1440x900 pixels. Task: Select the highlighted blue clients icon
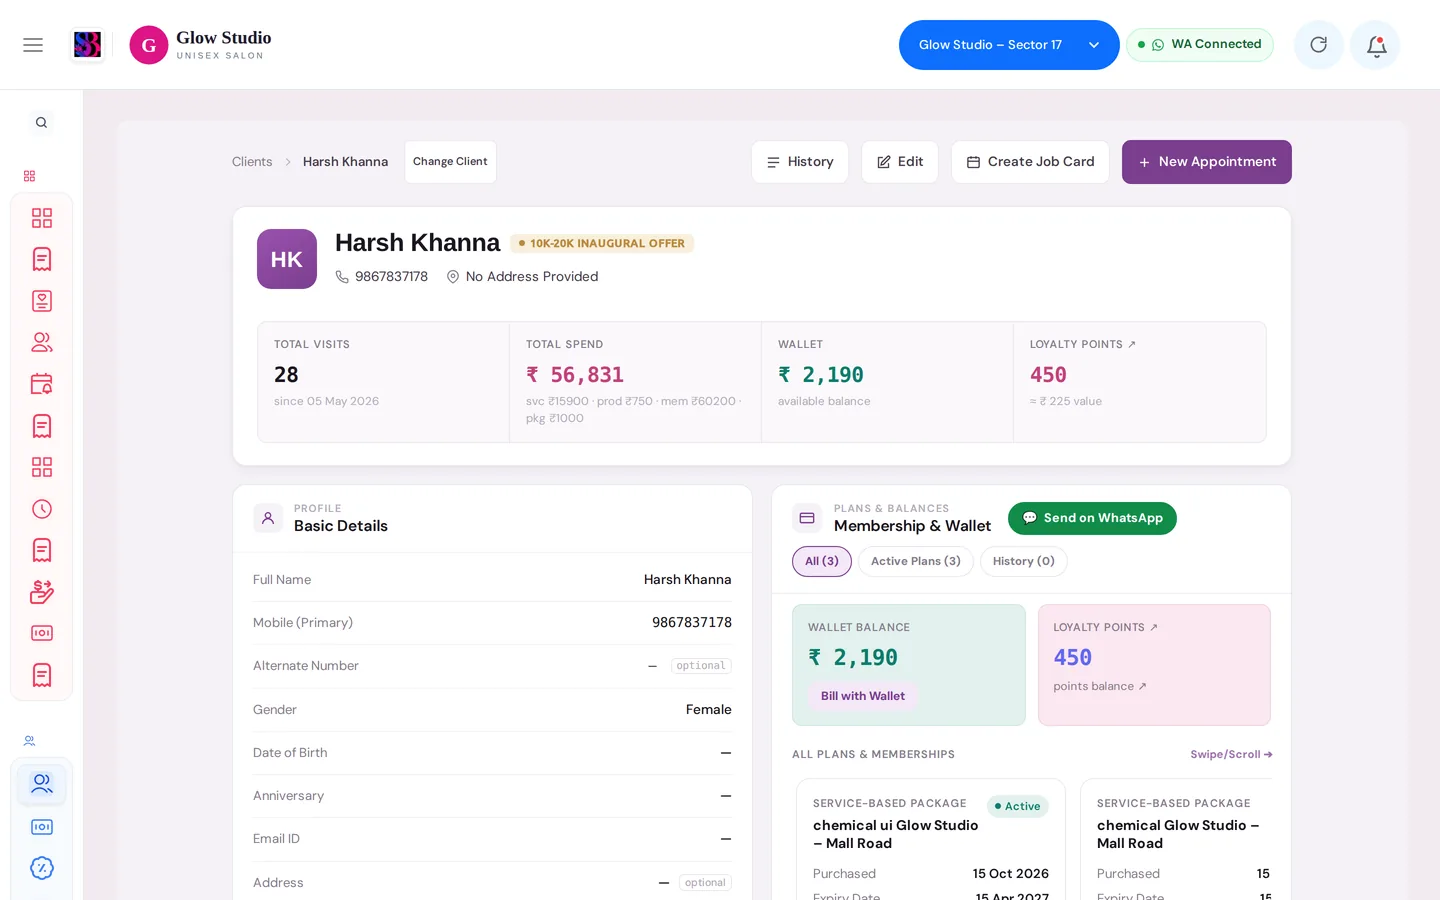(x=42, y=784)
